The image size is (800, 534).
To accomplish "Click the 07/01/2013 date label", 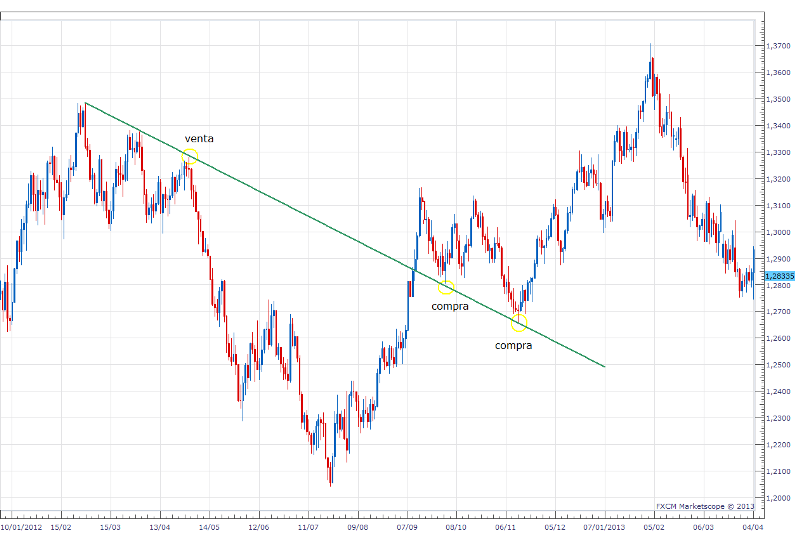I will [x=604, y=524].
